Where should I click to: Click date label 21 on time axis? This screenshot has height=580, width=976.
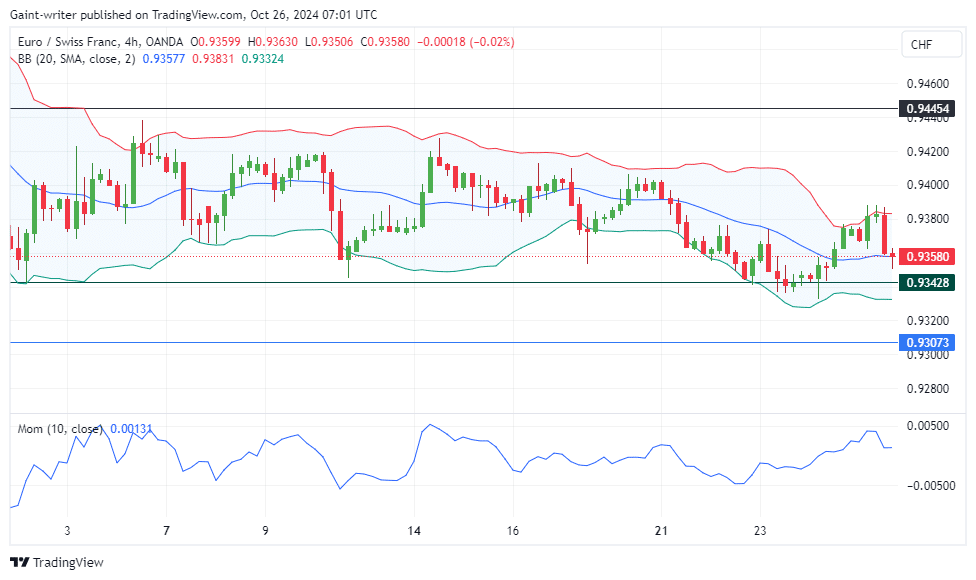[661, 531]
